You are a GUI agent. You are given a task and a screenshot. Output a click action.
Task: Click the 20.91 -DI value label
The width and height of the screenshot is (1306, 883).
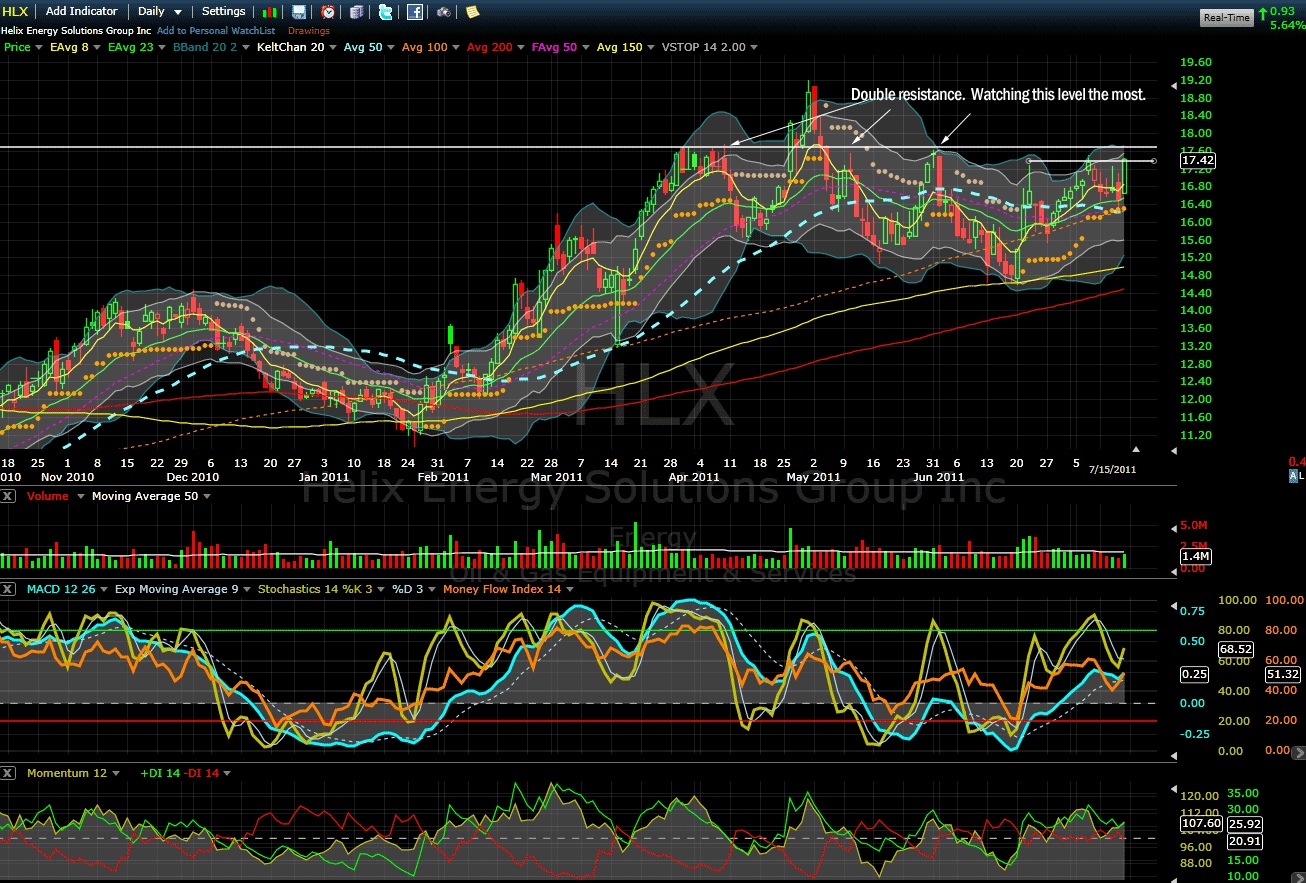pyautogui.click(x=1244, y=841)
